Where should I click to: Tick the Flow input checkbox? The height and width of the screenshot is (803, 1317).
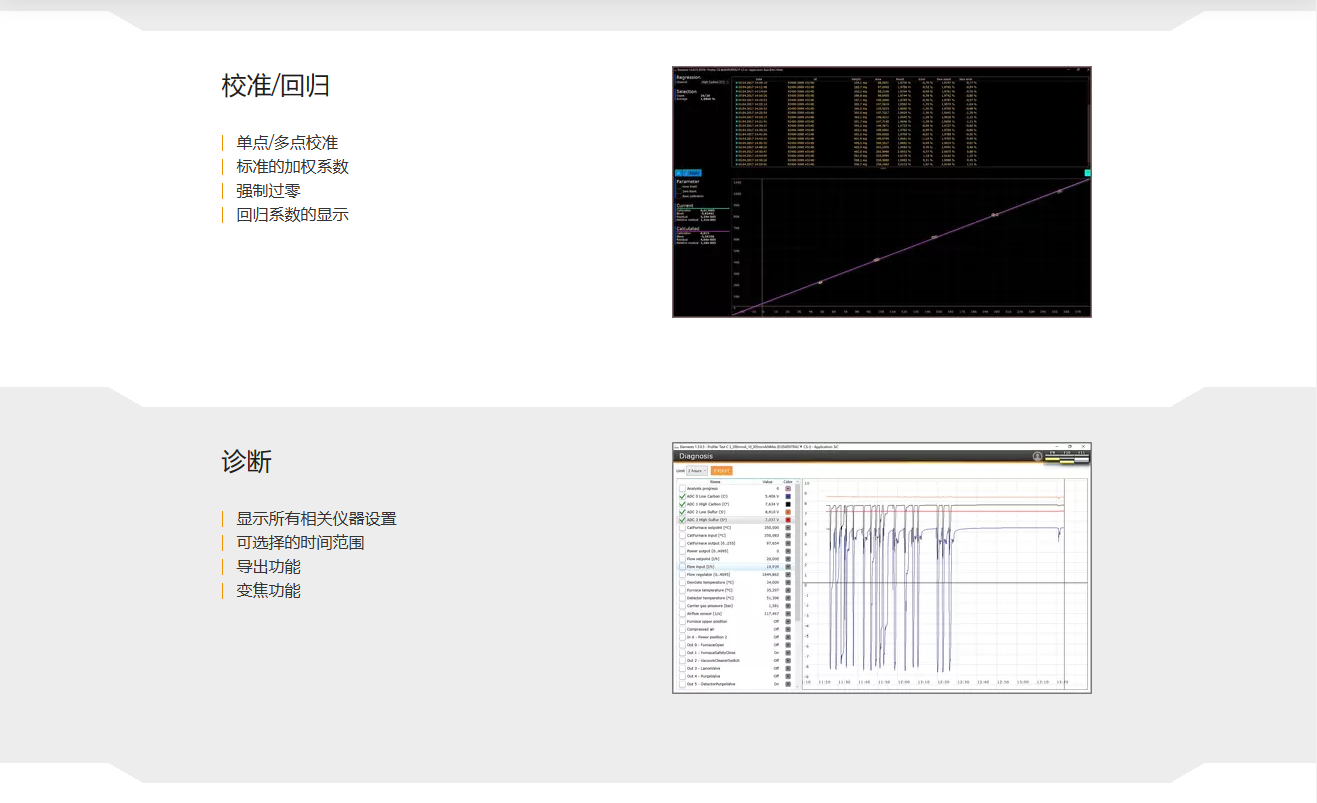pos(682,567)
